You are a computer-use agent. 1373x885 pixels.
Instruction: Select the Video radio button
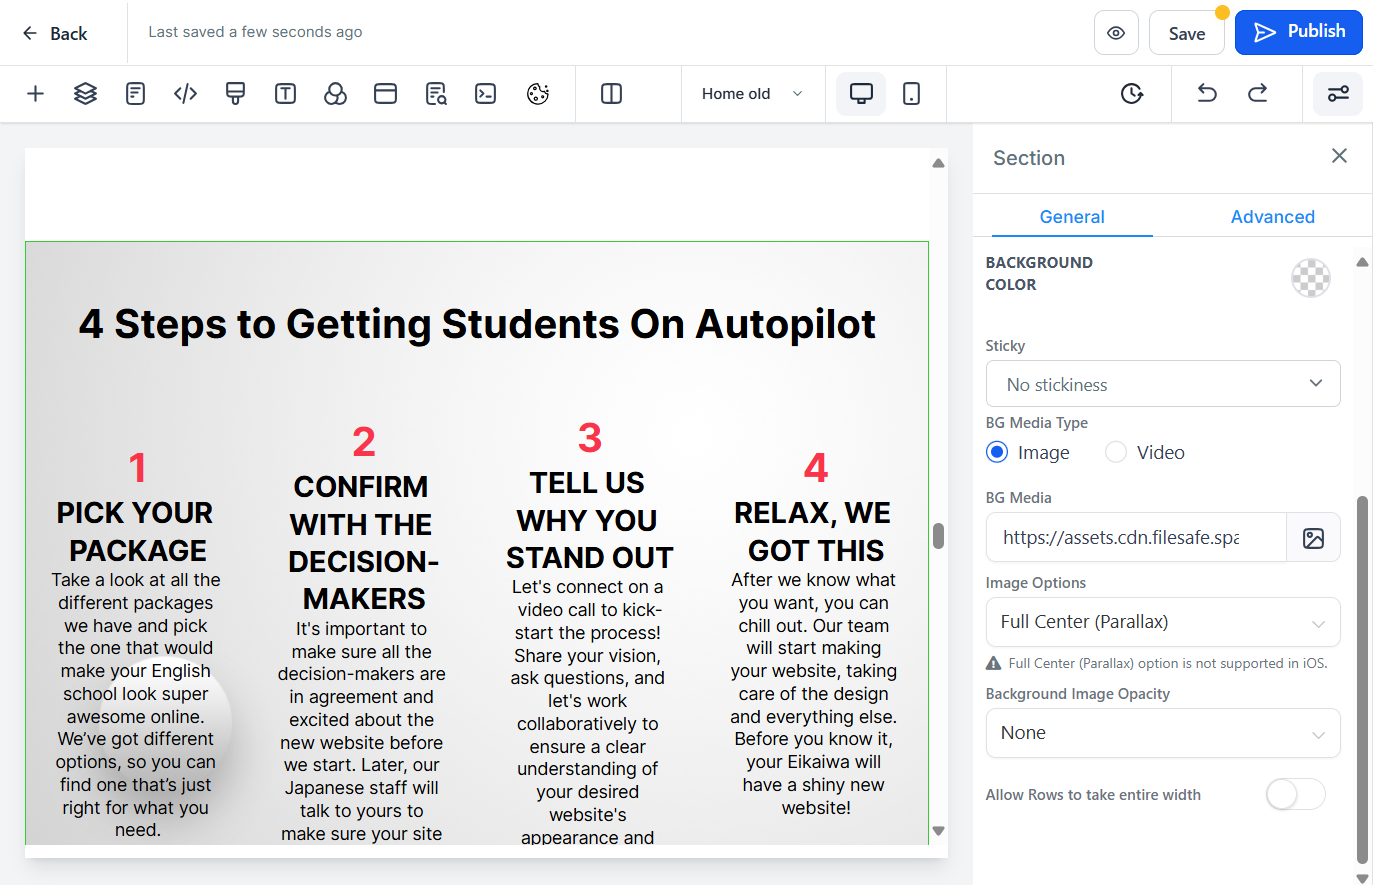pos(1116,453)
